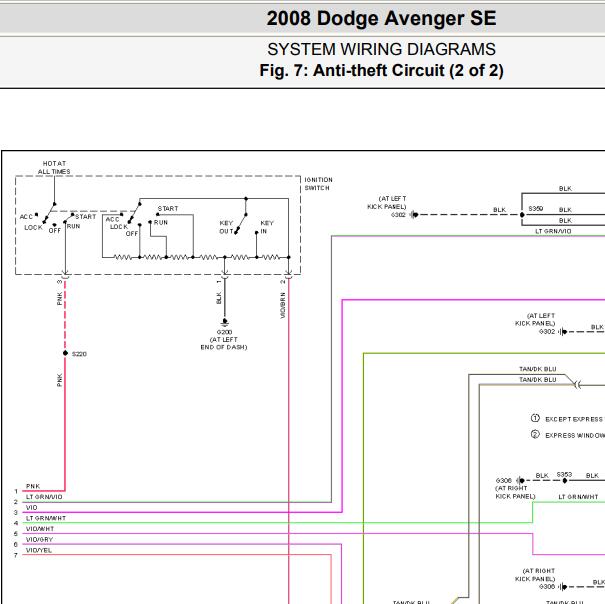Click the HOT AT ALL TIMES label
This screenshot has height=604, width=605.
[54, 167]
